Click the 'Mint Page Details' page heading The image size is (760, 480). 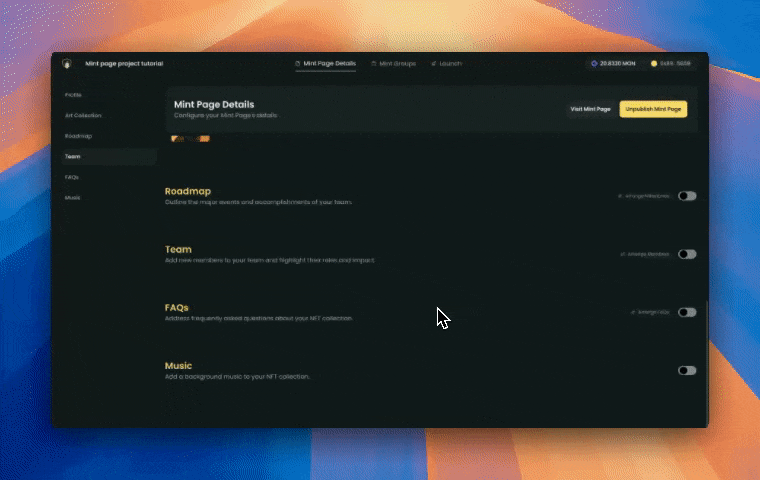pyautogui.click(x=214, y=104)
